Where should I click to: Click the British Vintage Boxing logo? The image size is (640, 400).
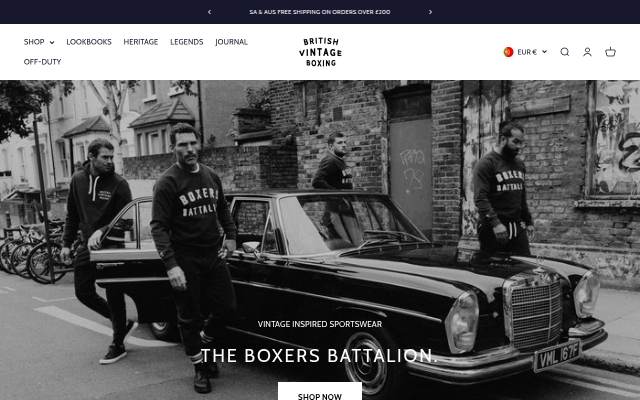[x=320, y=52]
